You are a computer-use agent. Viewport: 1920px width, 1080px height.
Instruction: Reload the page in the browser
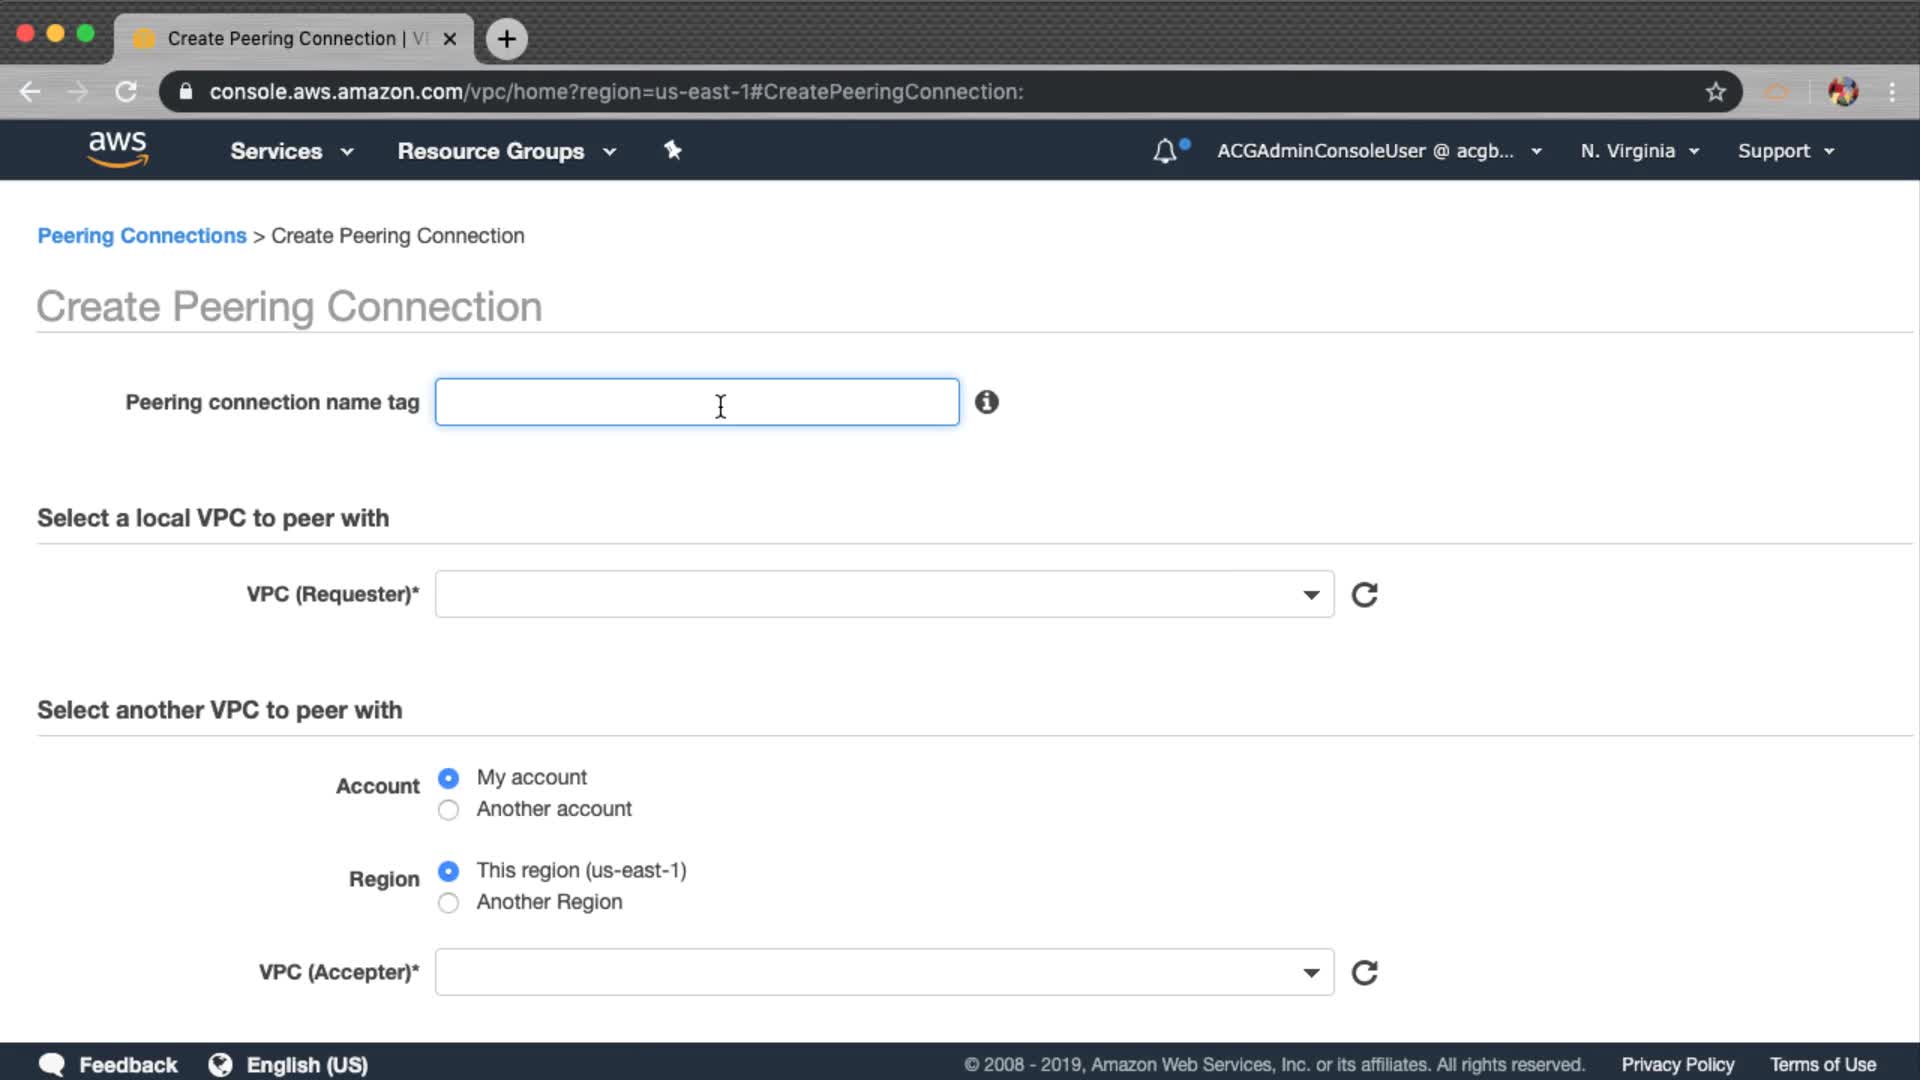126,92
